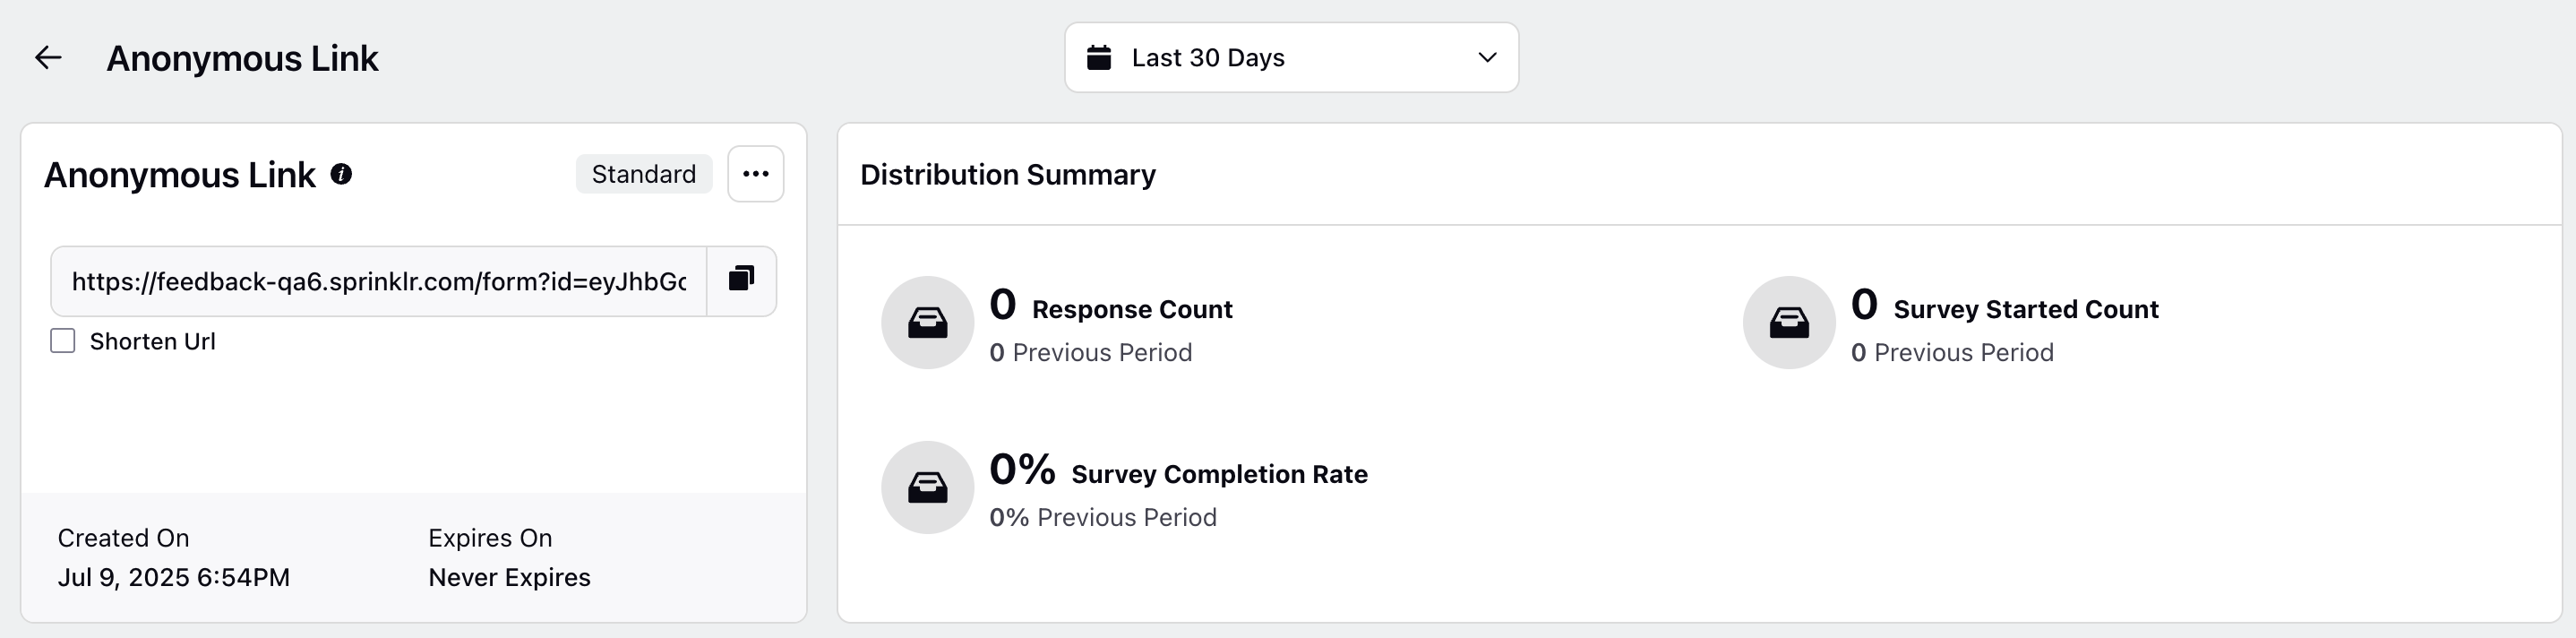Enable the Shorten Url checkbox
The height and width of the screenshot is (638, 2576).
[63, 341]
